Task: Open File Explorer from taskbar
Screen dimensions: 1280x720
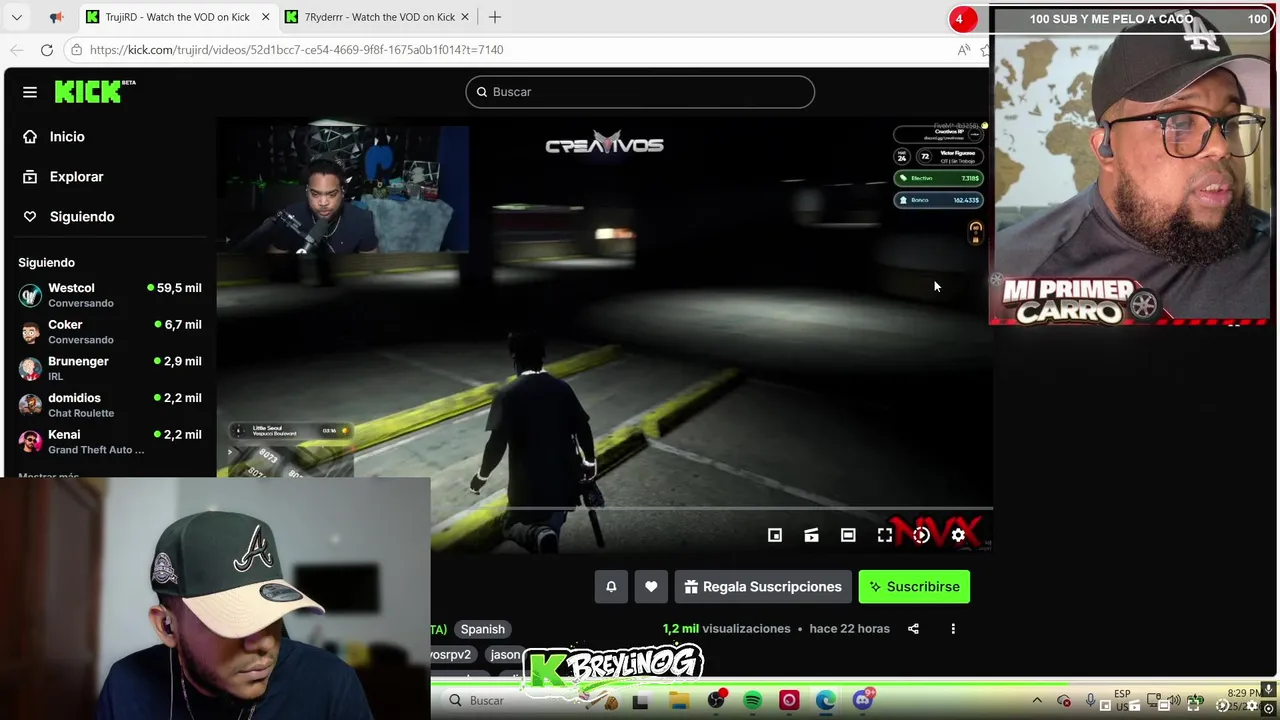Action: 679,701
